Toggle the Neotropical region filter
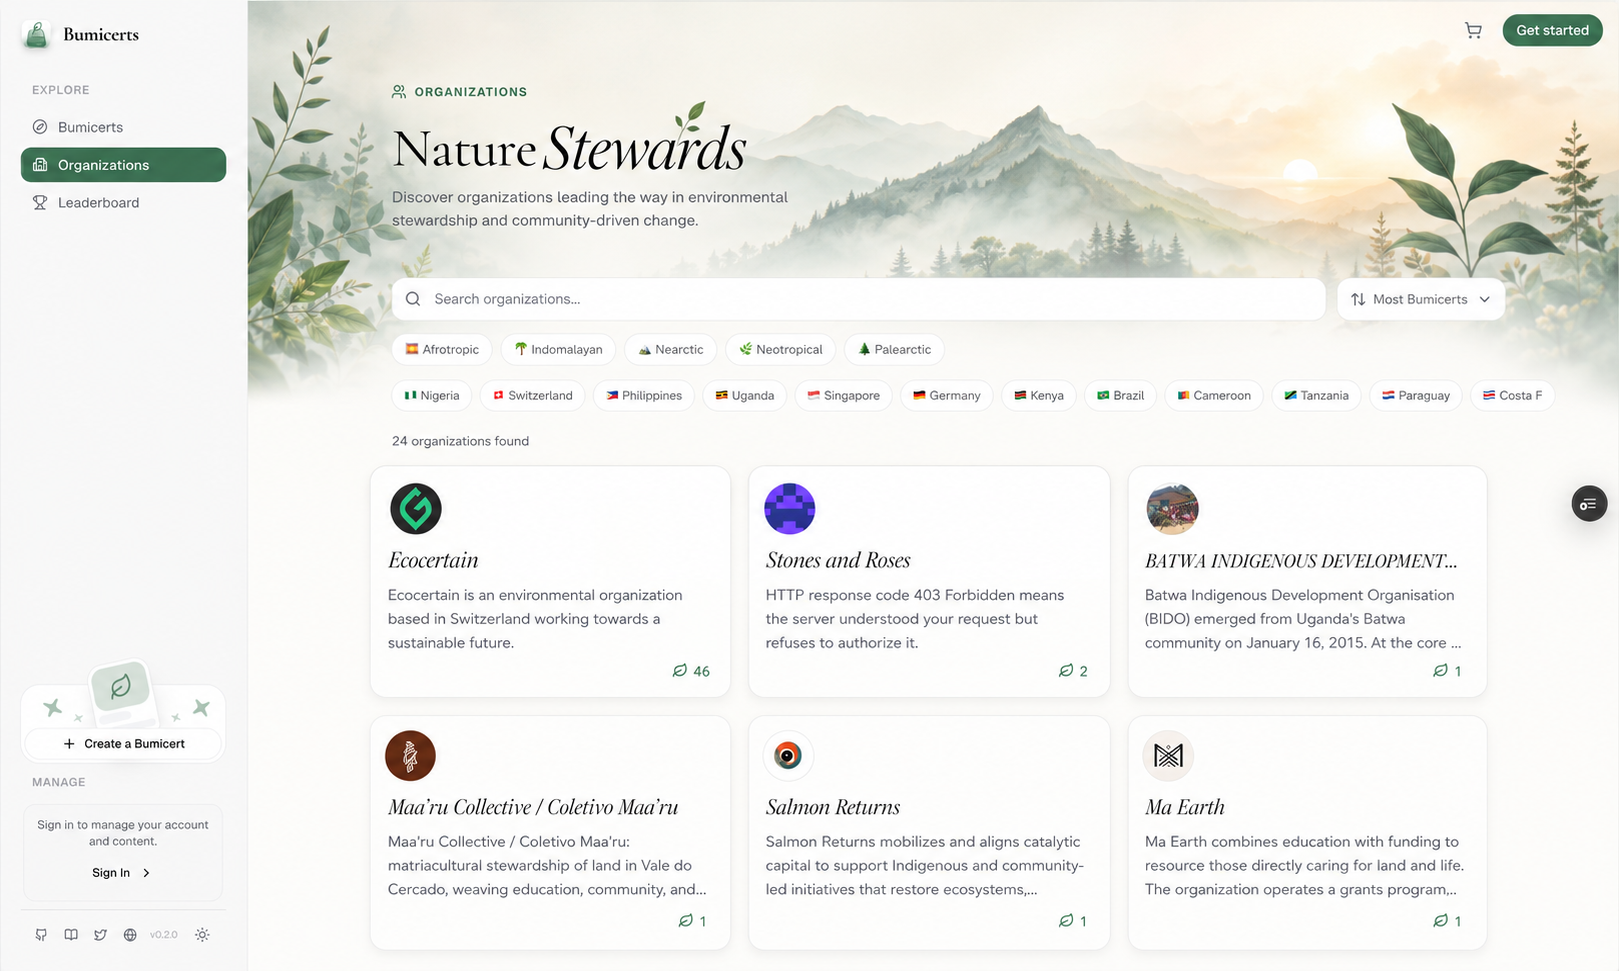1619x971 pixels. 781,349
